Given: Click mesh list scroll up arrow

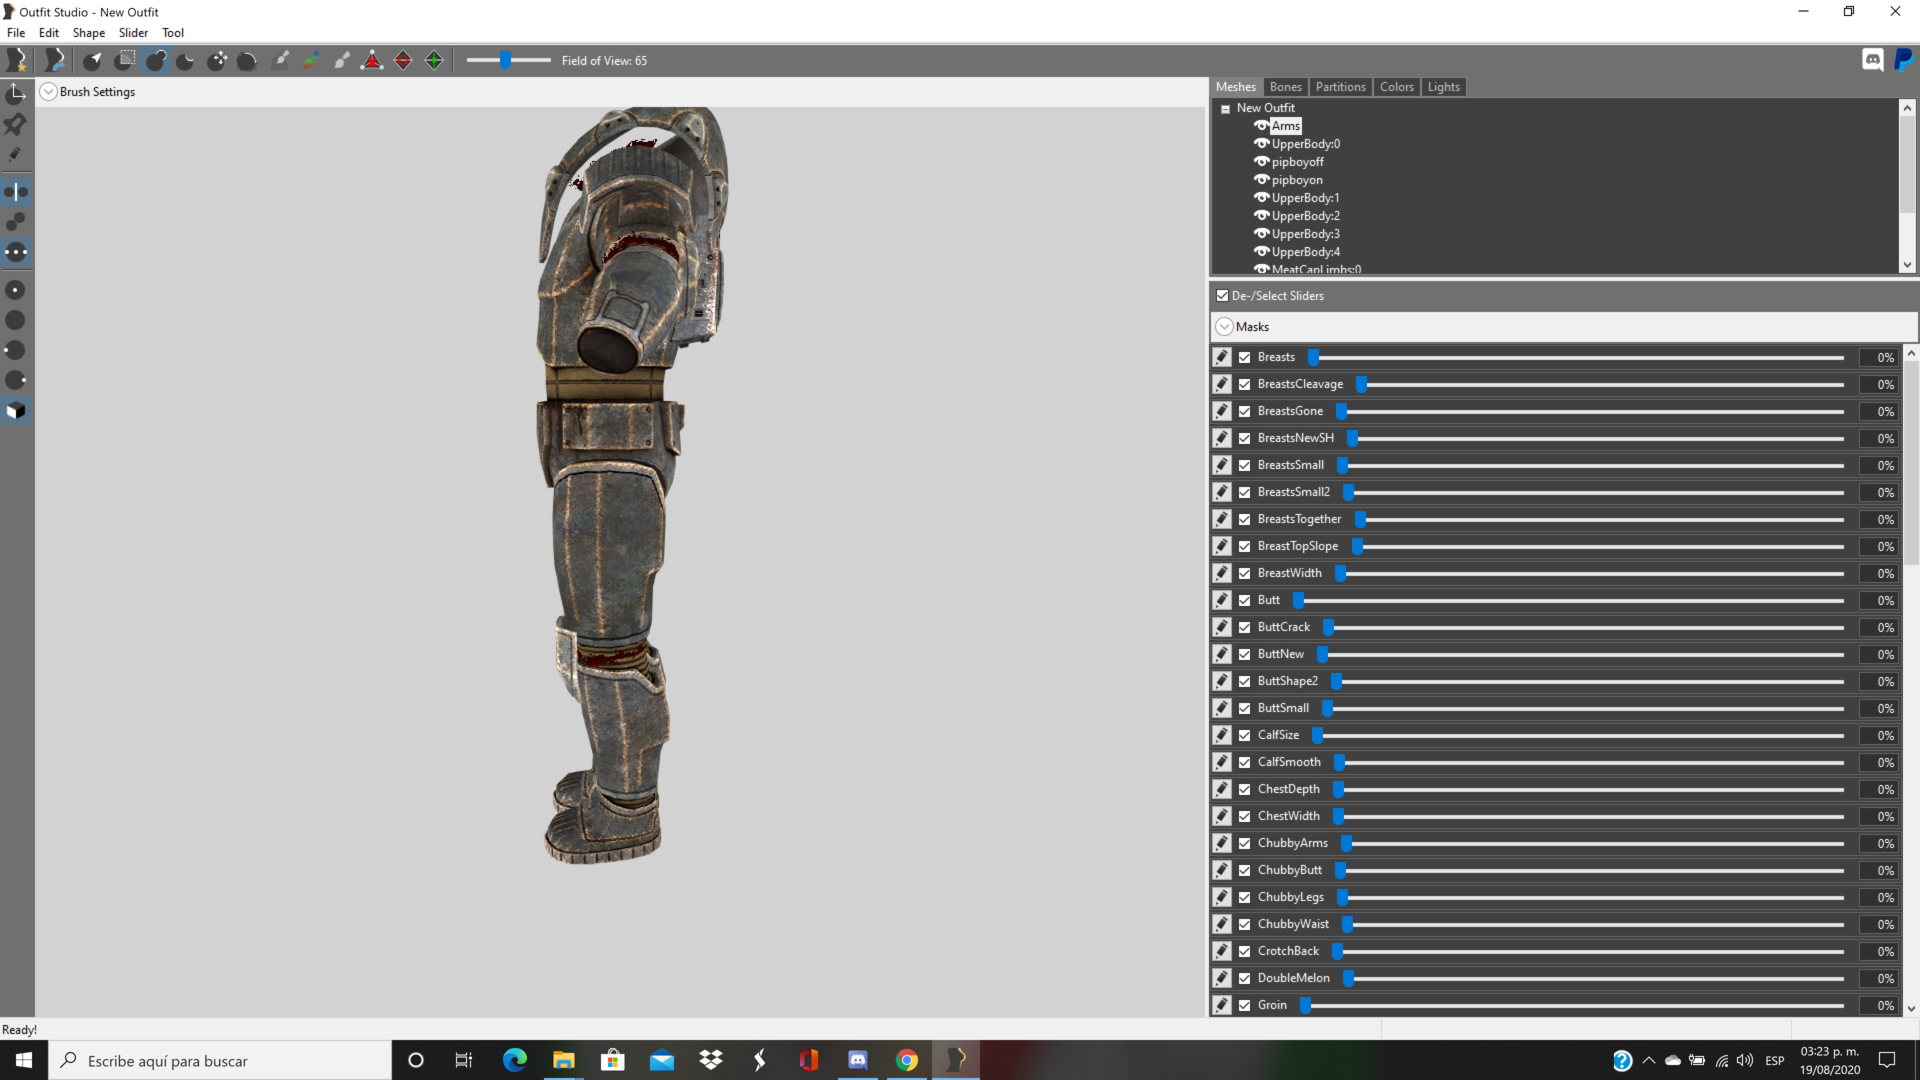Looking at the screenshot, I should [1907, 108].
